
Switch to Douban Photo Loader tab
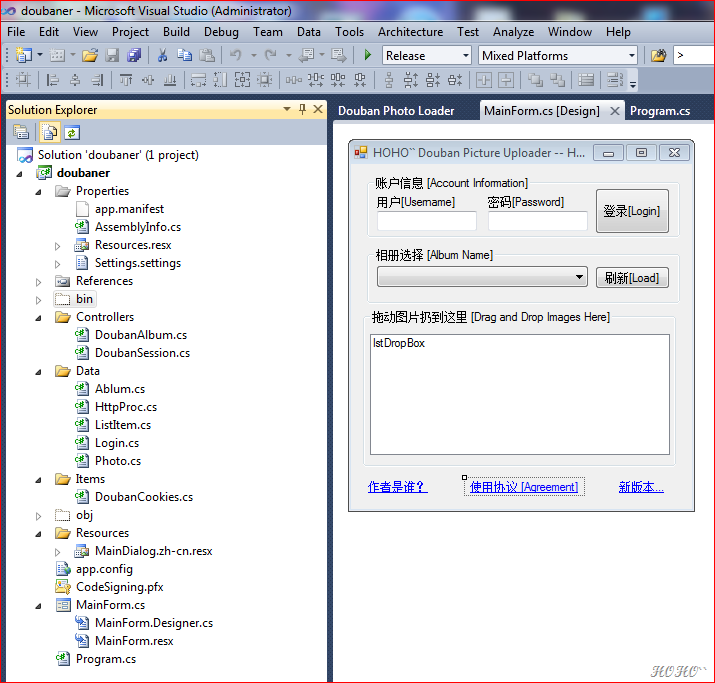396,111
